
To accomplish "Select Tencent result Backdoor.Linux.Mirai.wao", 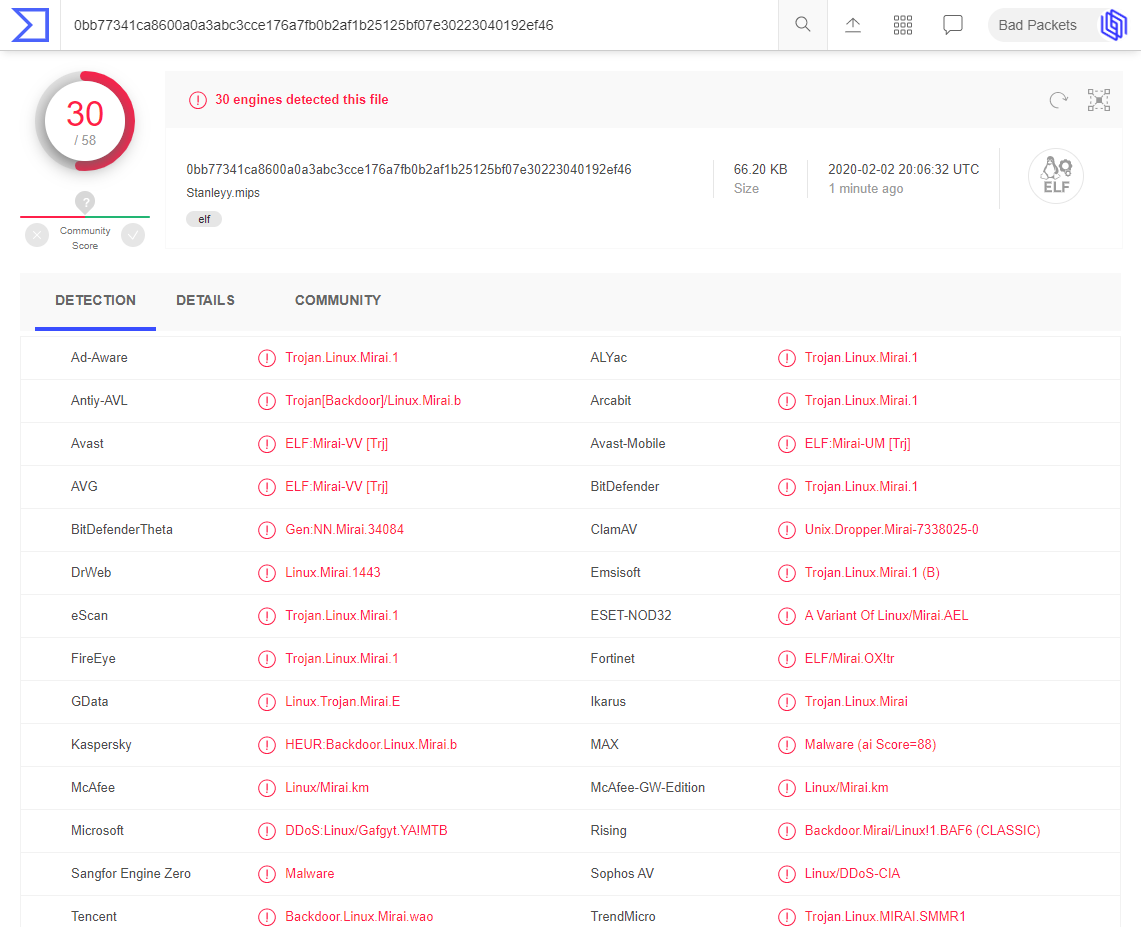I will tap(359, 916).
